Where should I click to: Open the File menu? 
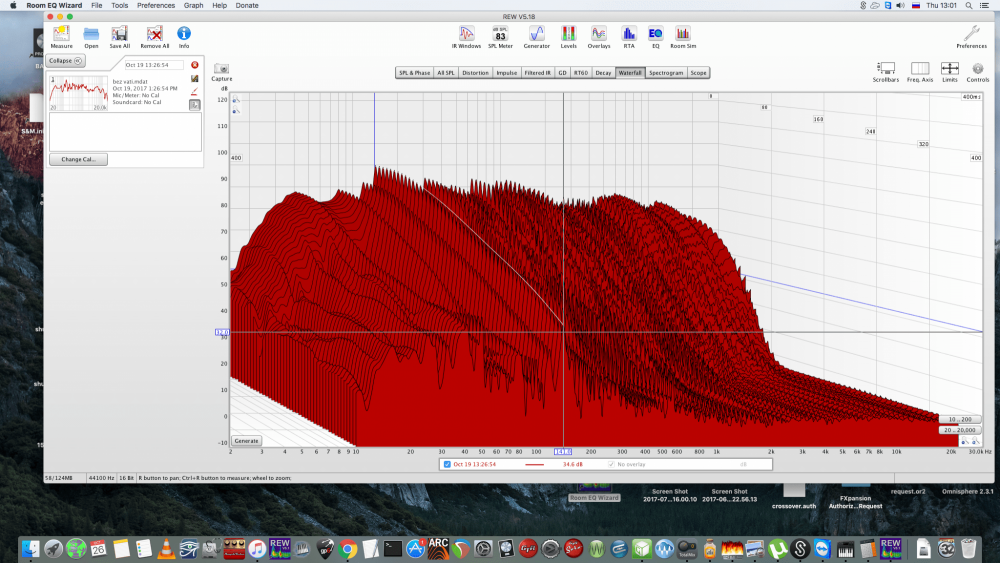(x=96, y=5)
